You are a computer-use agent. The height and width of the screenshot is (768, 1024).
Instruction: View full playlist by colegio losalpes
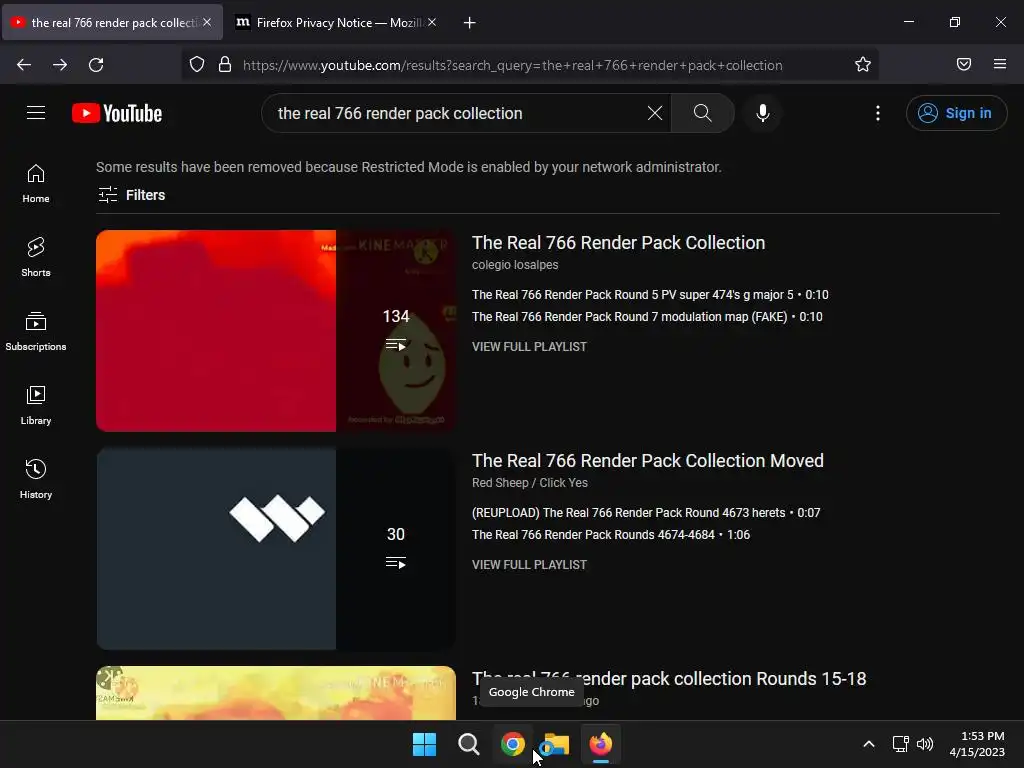click(529, 347)
